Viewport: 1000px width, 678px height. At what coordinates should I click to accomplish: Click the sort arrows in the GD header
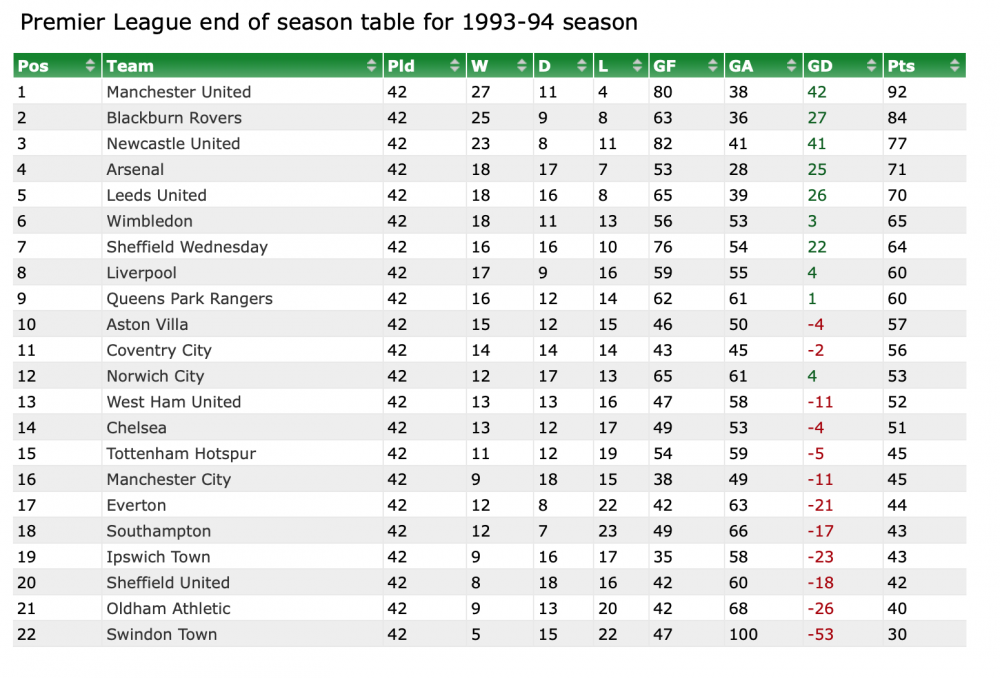872,66
